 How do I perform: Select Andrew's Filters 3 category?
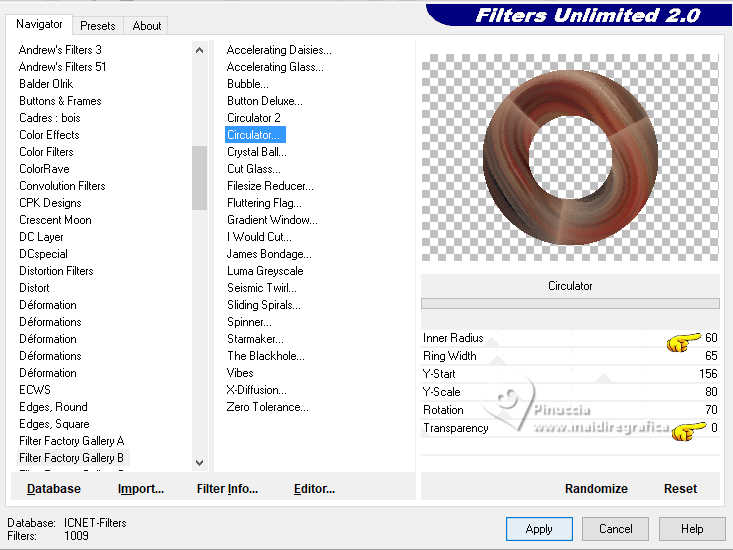pyautogui.click(x=60, y=50)
